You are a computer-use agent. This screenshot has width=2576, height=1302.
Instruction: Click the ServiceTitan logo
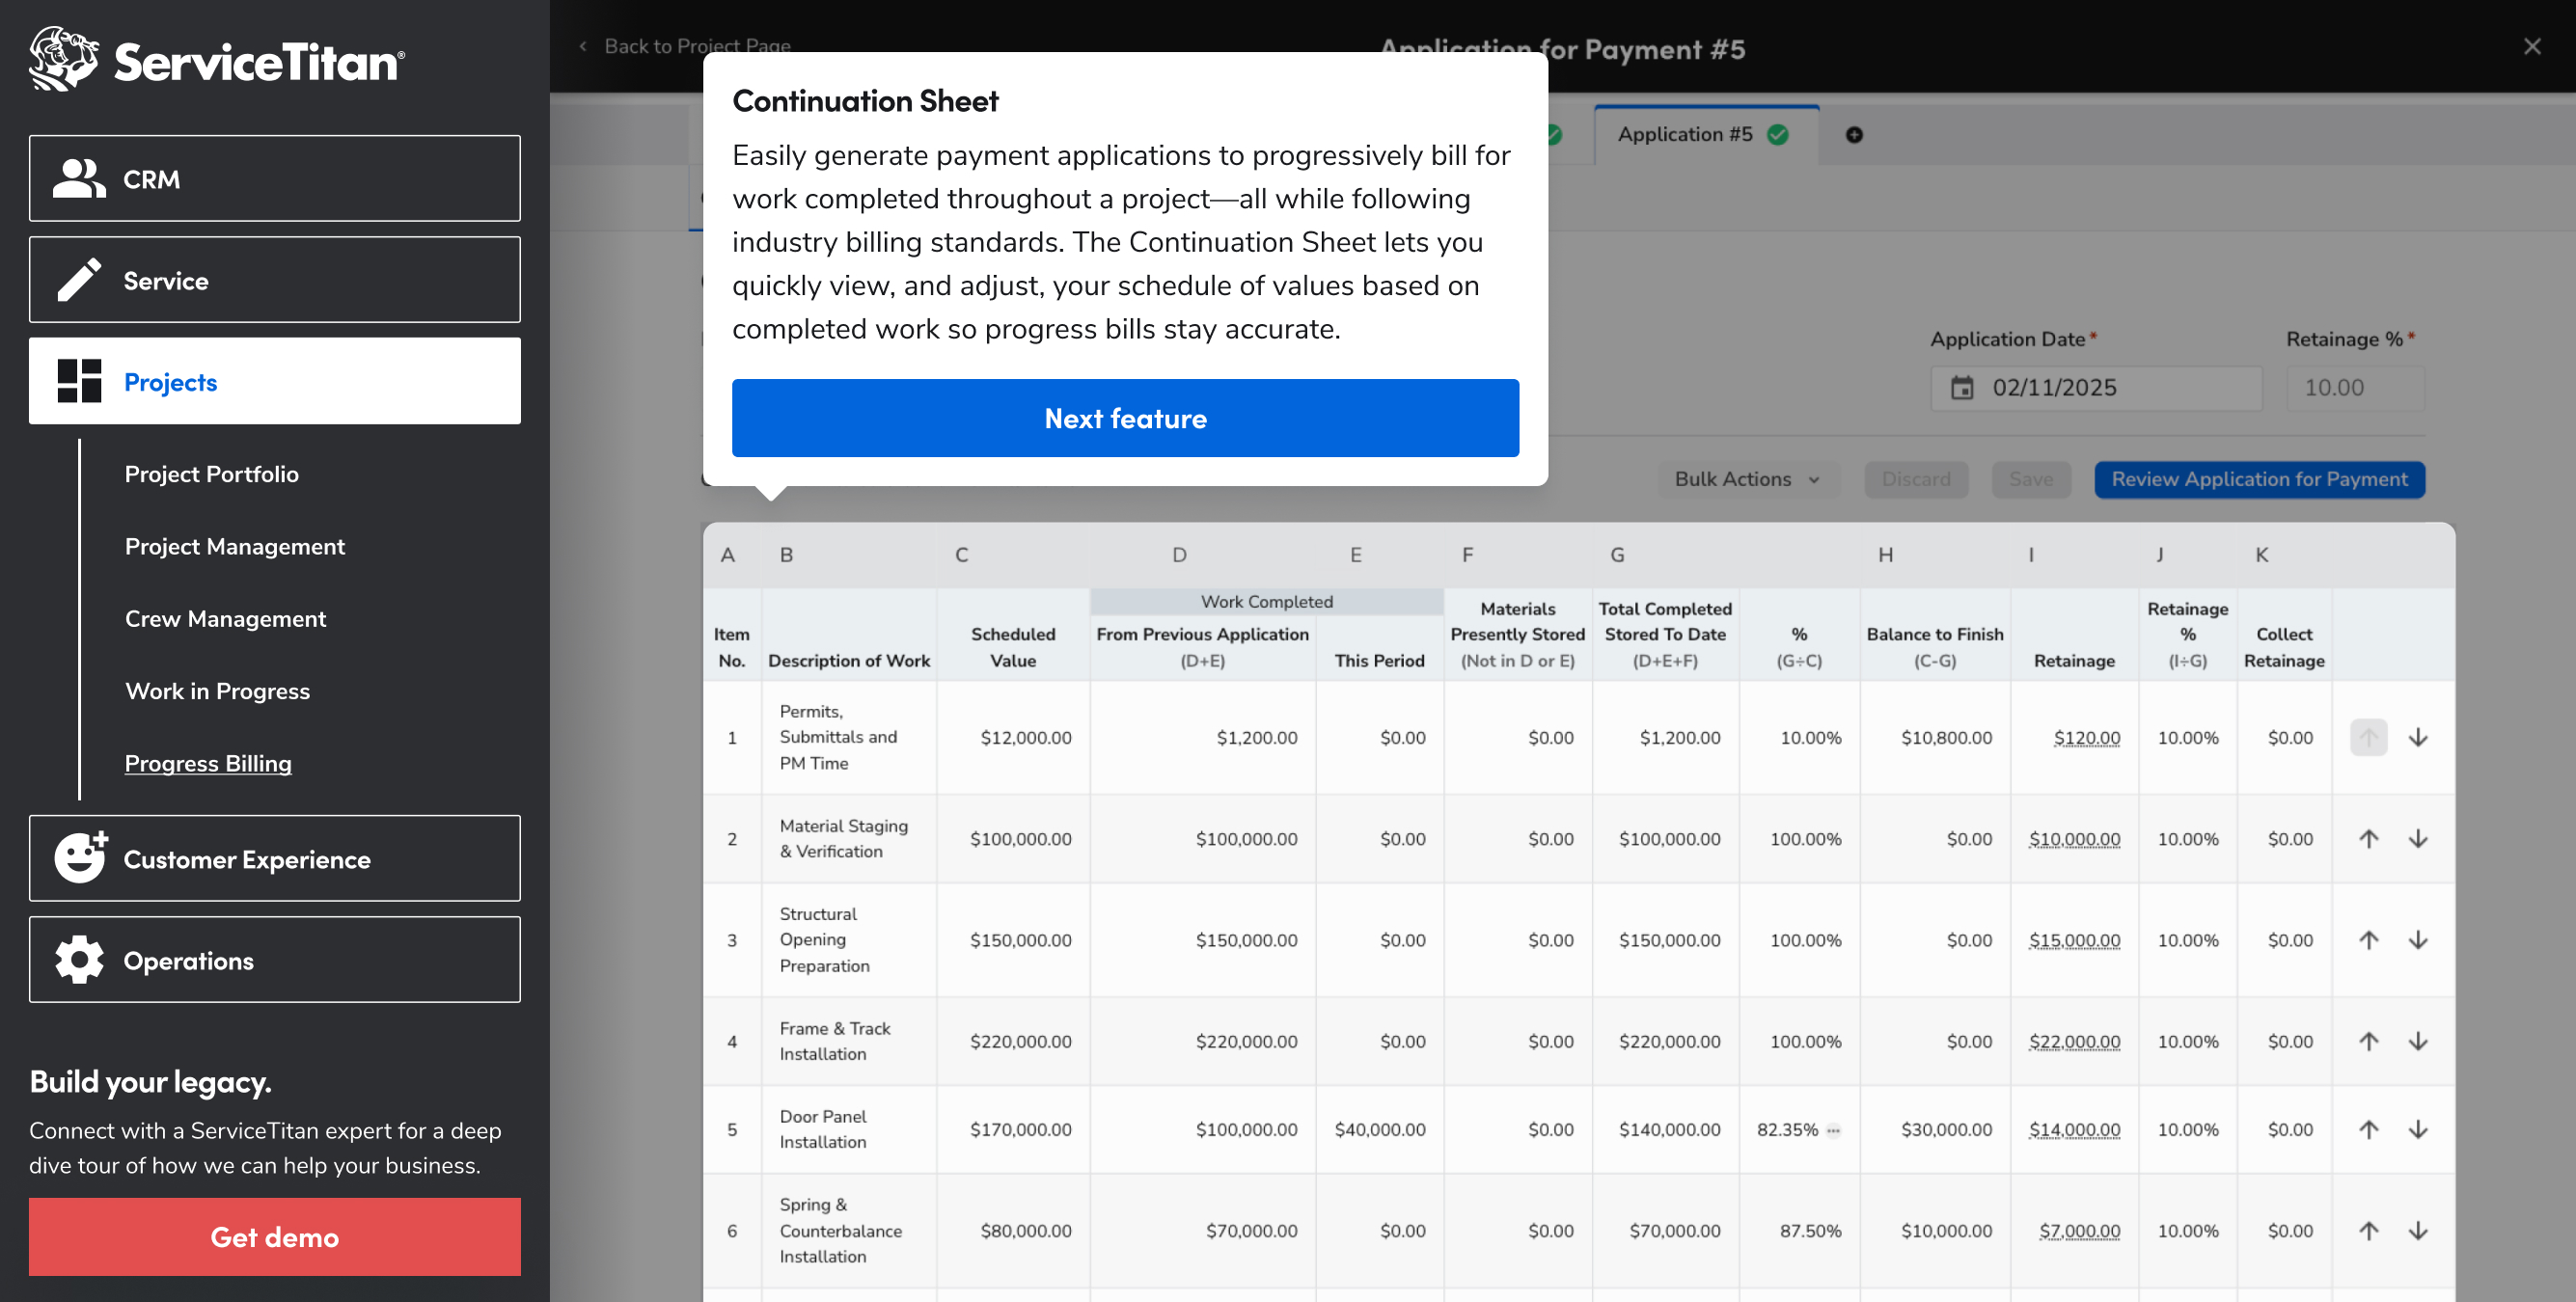point(216,60)
